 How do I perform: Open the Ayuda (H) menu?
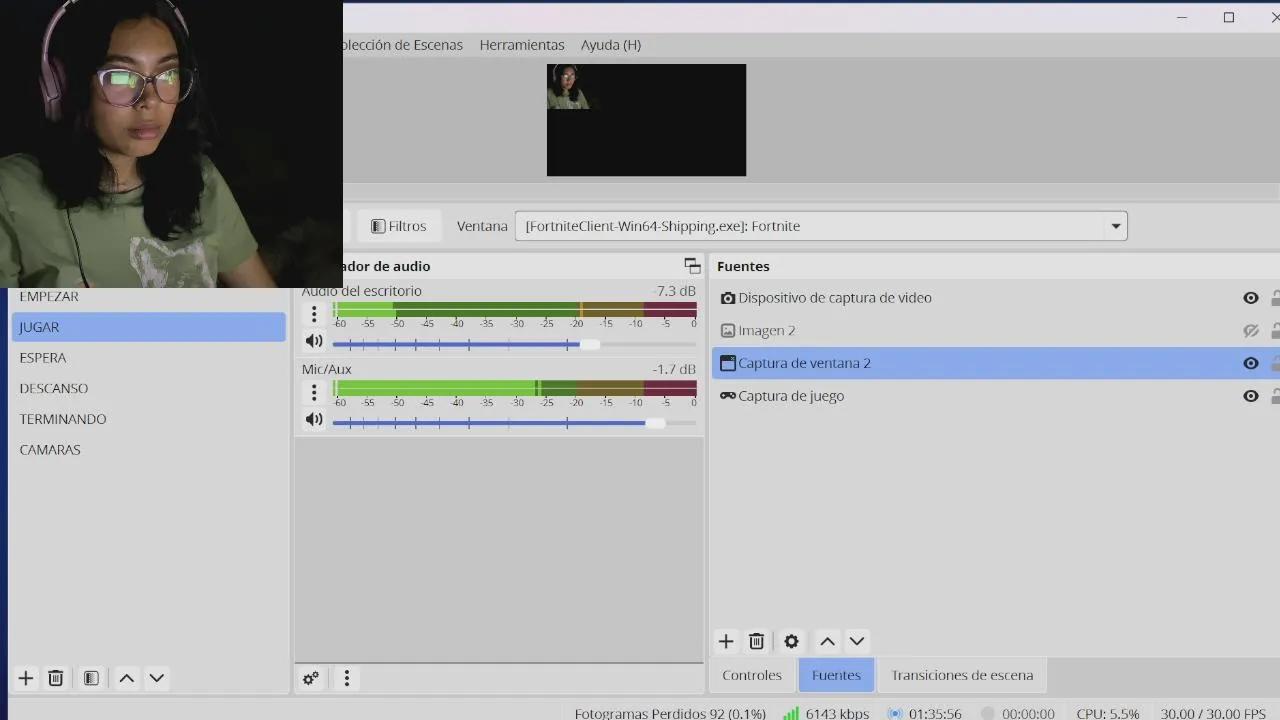tap(611, 45)
